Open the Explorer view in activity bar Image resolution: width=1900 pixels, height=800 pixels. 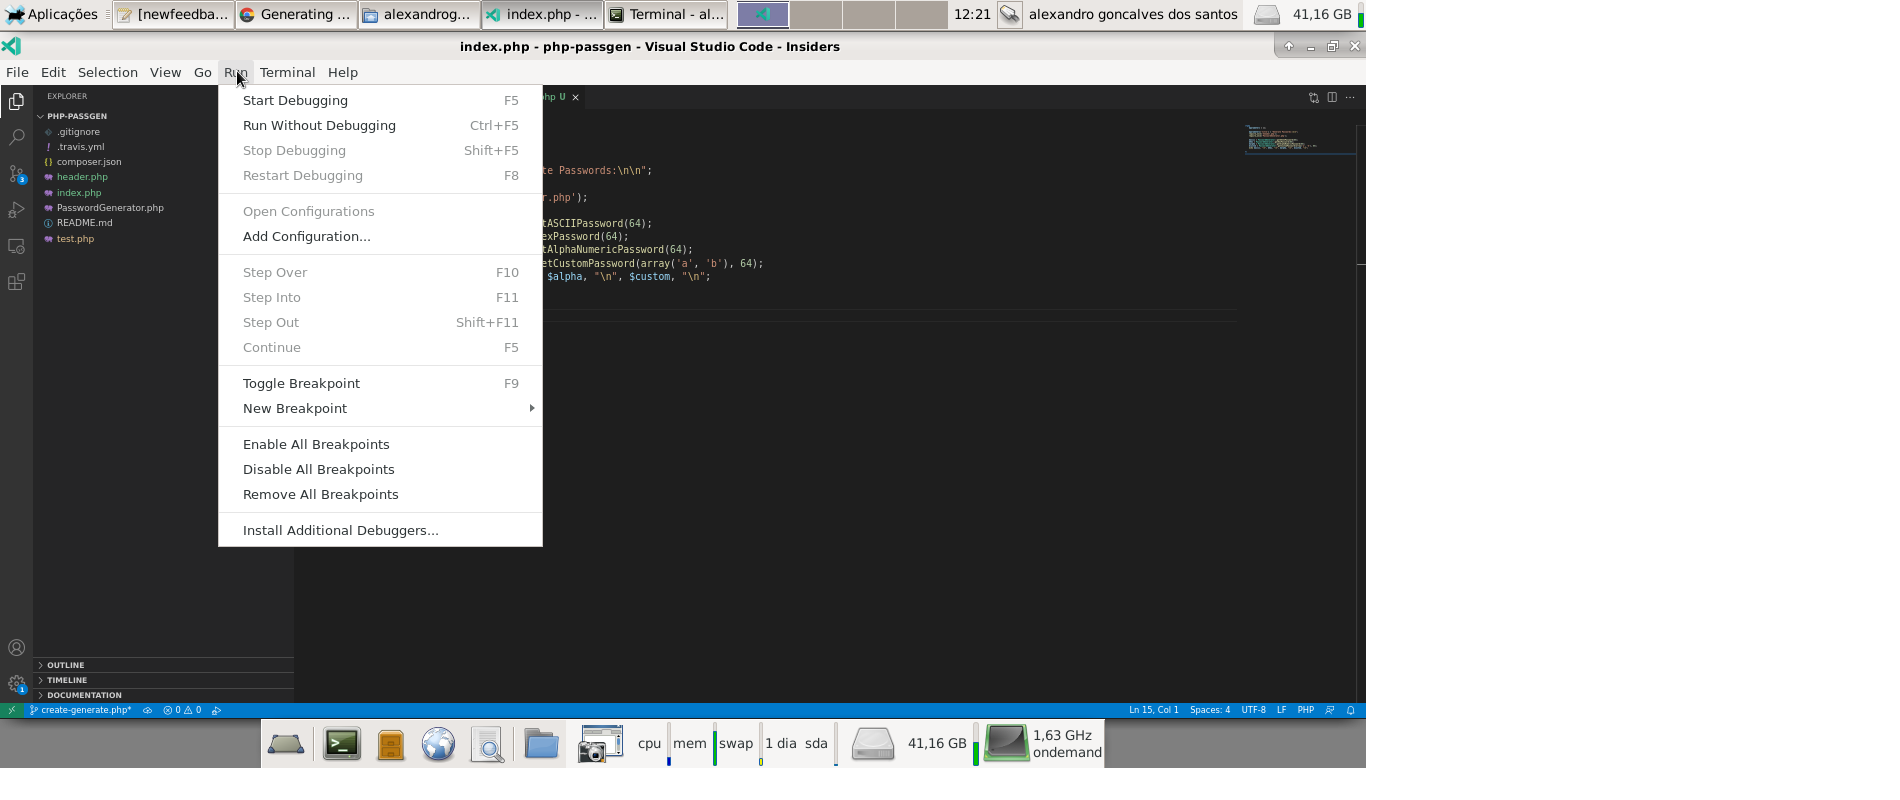16,102
